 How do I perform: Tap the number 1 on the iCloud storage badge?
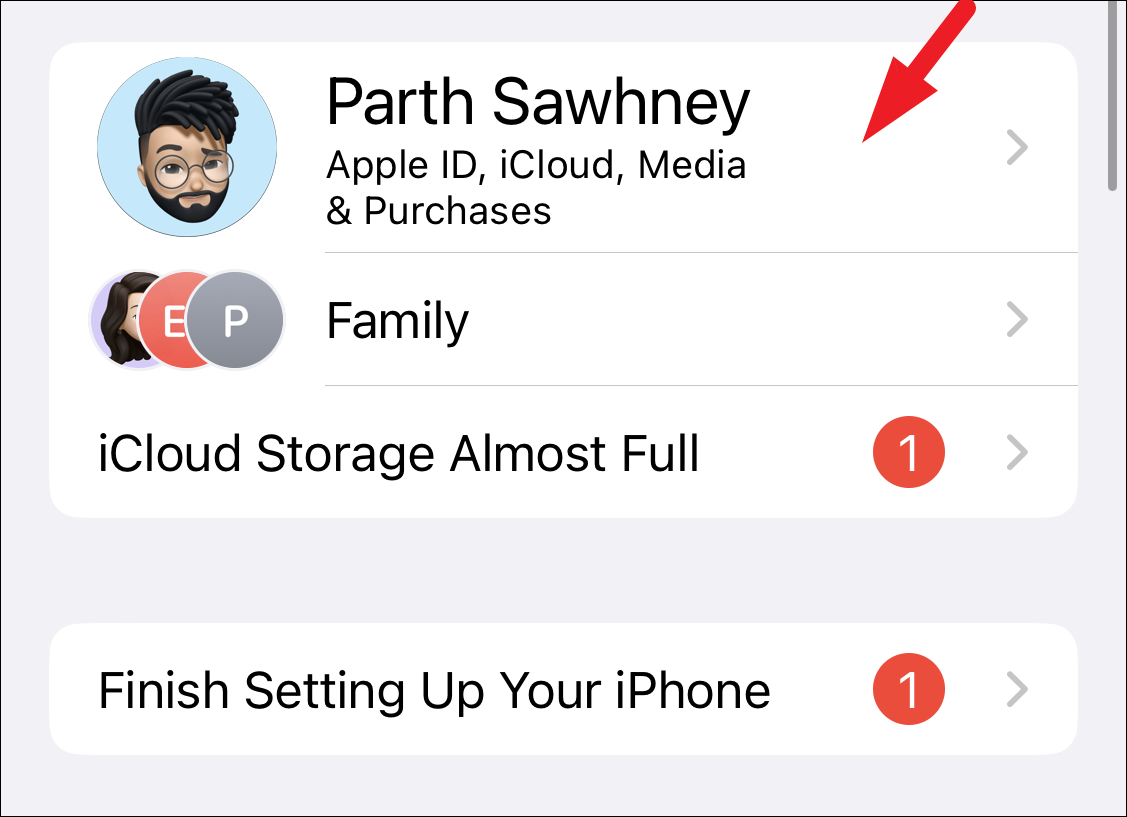coord(908,453)
